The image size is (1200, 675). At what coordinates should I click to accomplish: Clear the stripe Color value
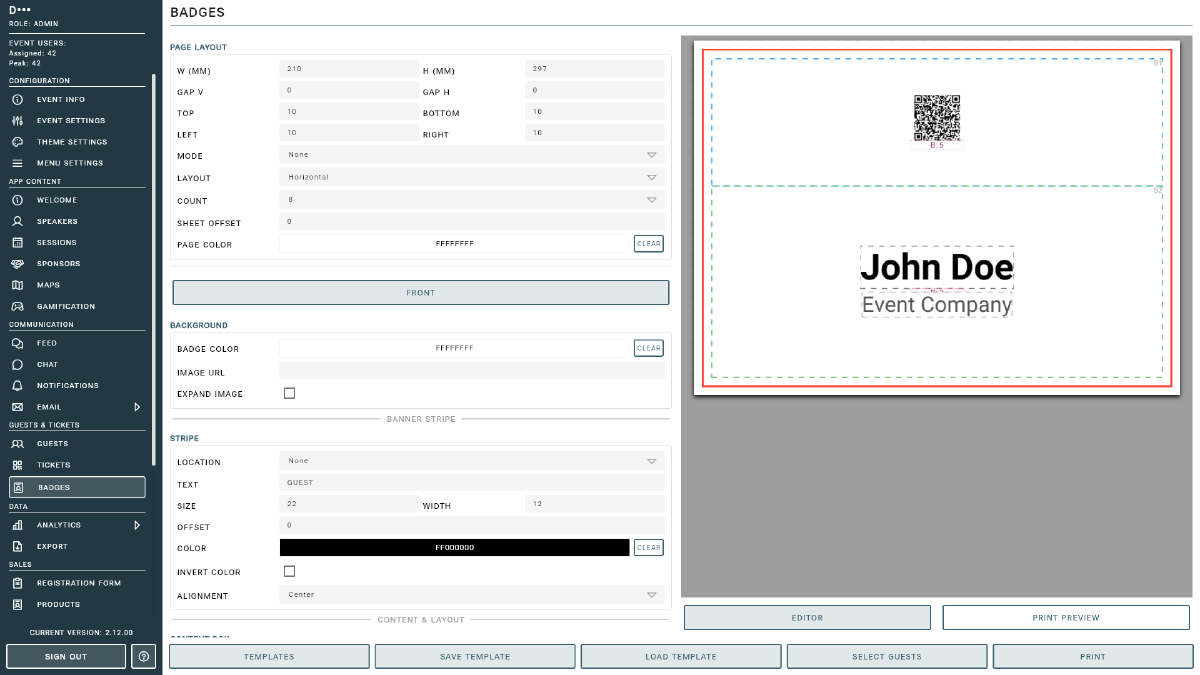point(649,548)
